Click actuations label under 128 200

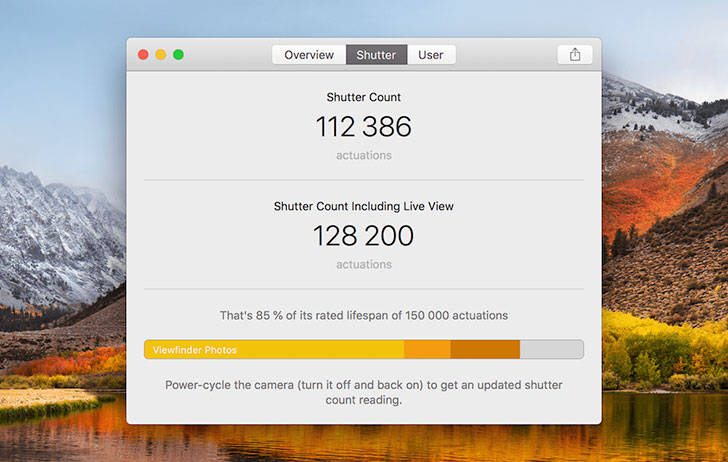click(364, 264)
